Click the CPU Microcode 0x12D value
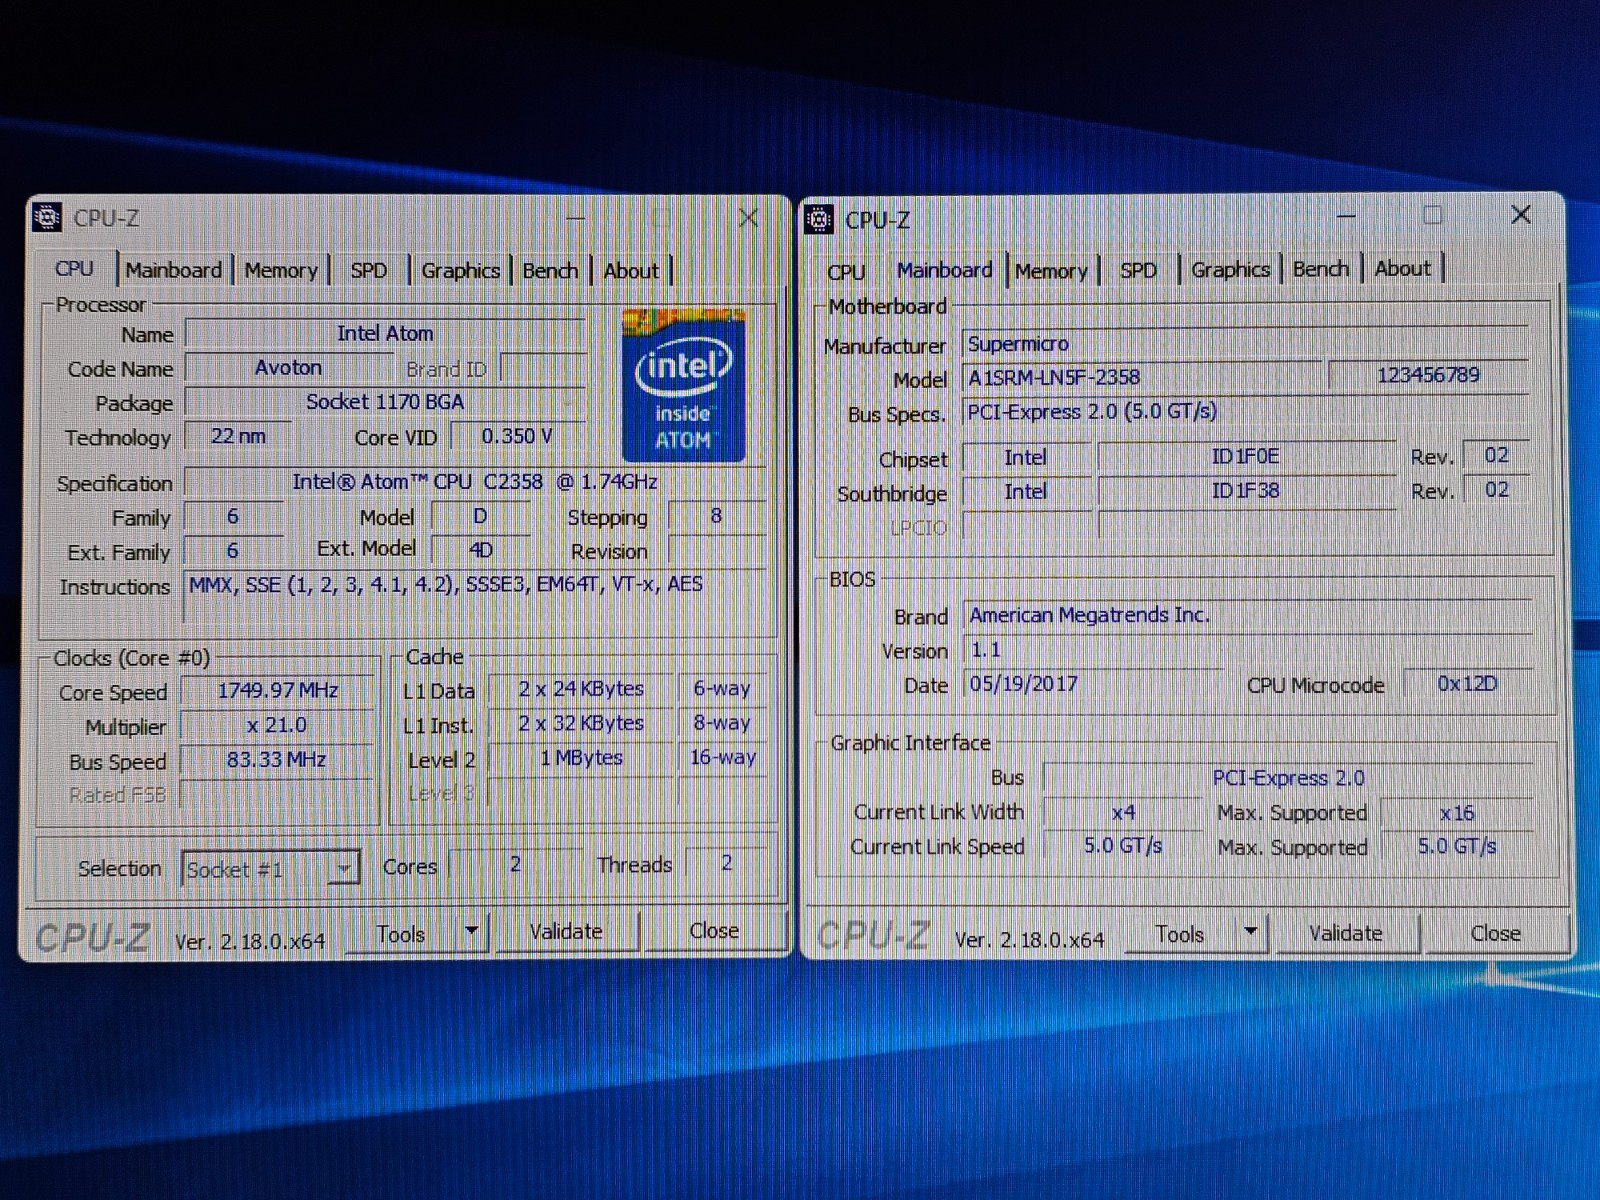This screenshot has height=1200, width=1600. tap(1468, 683)
